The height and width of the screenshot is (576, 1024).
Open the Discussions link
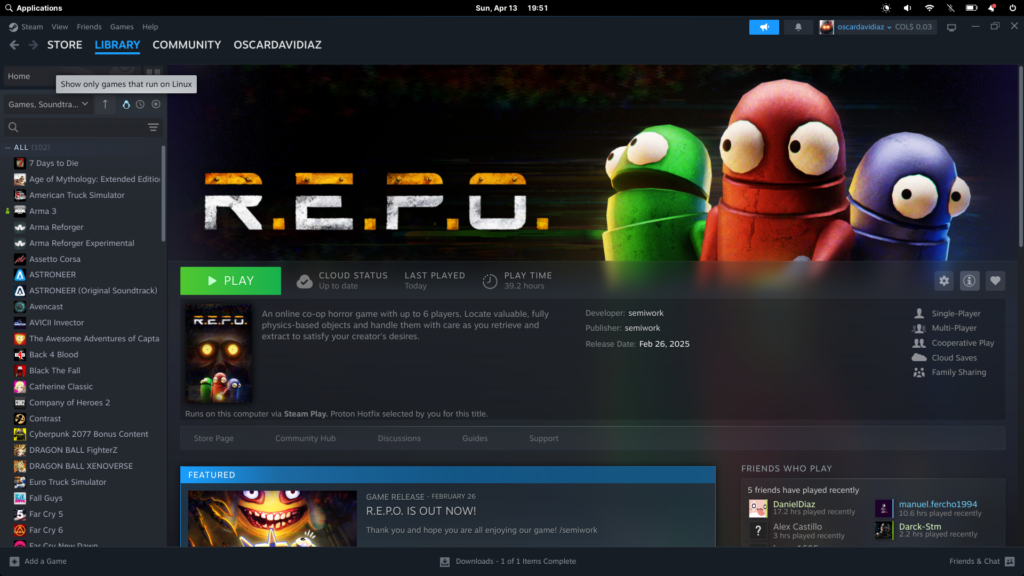(x=399, y=438)
